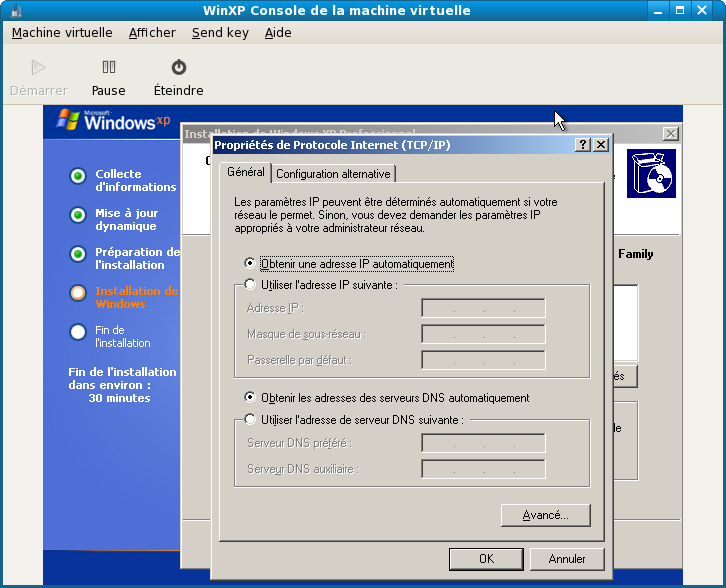726x588 pixels.
Task: Click the Masque de sous-réseau field
Action: click(483, 334)
